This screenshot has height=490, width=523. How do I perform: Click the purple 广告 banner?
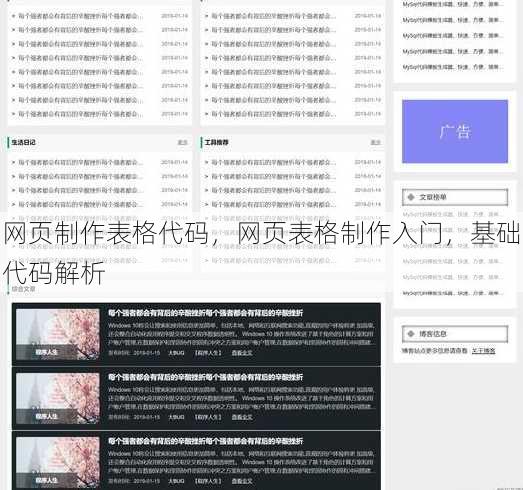(x=455, y=131)
